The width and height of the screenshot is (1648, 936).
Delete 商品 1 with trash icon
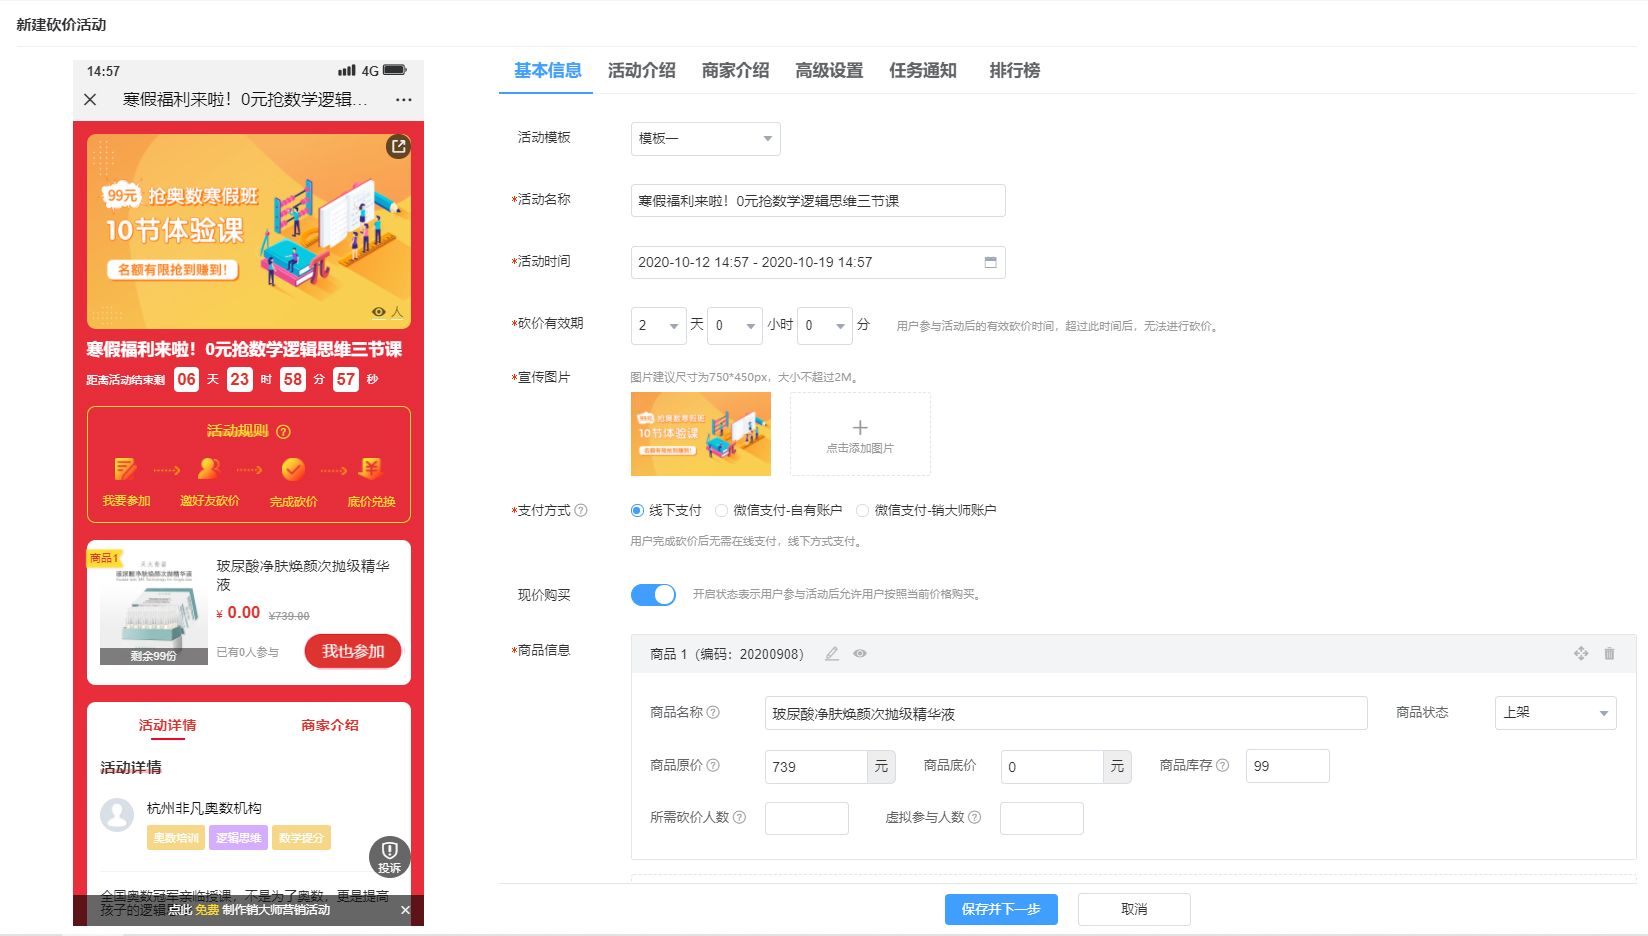pos(1609,653)
